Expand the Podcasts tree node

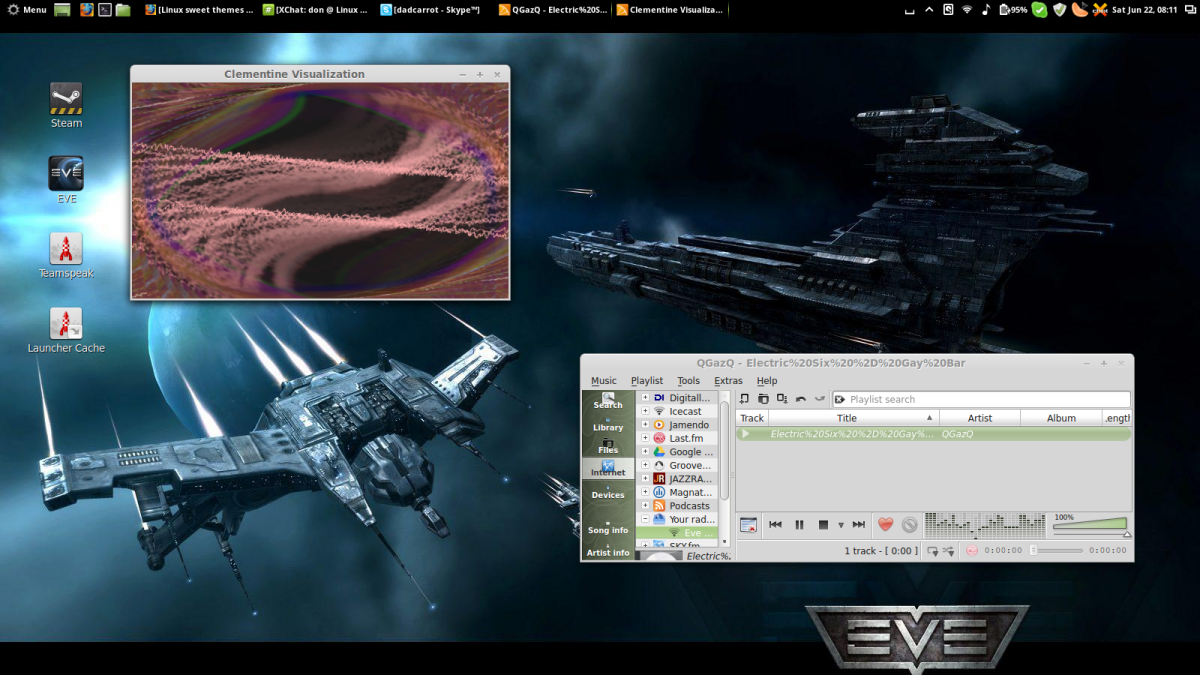[x=645, y=506]
